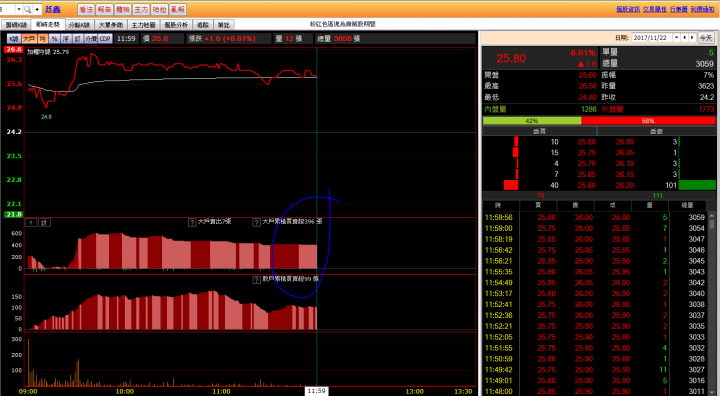
Task: Switch to the 追蹤 tab
Action: coord(203,25)
